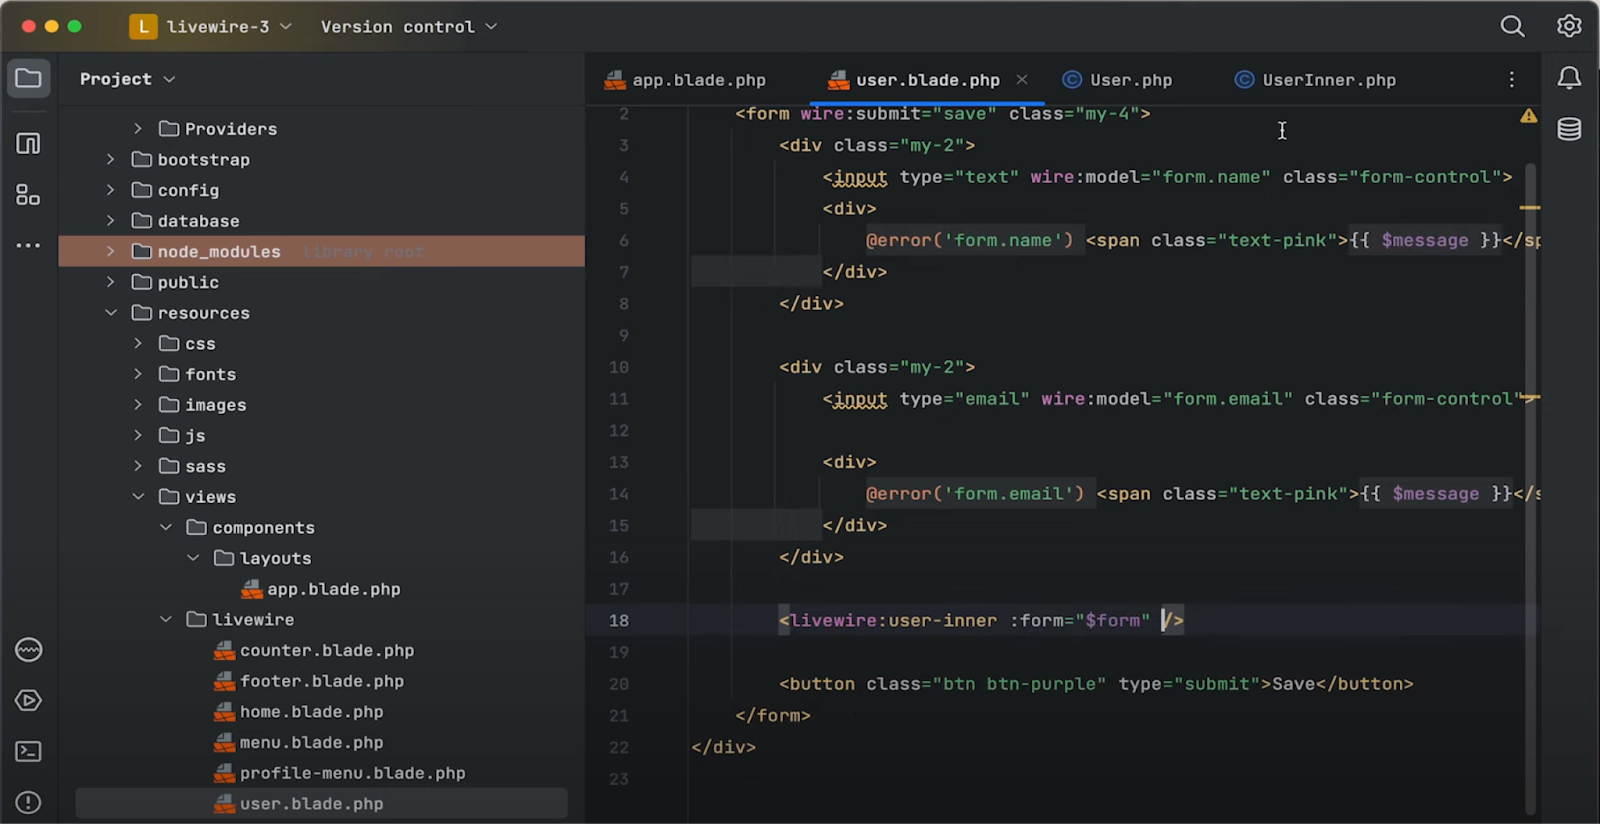The width and height of the screenshot is (1600, 824).
Task: Expand the node_modules folder
Action: pyautogui.click(x=111, y=251)
